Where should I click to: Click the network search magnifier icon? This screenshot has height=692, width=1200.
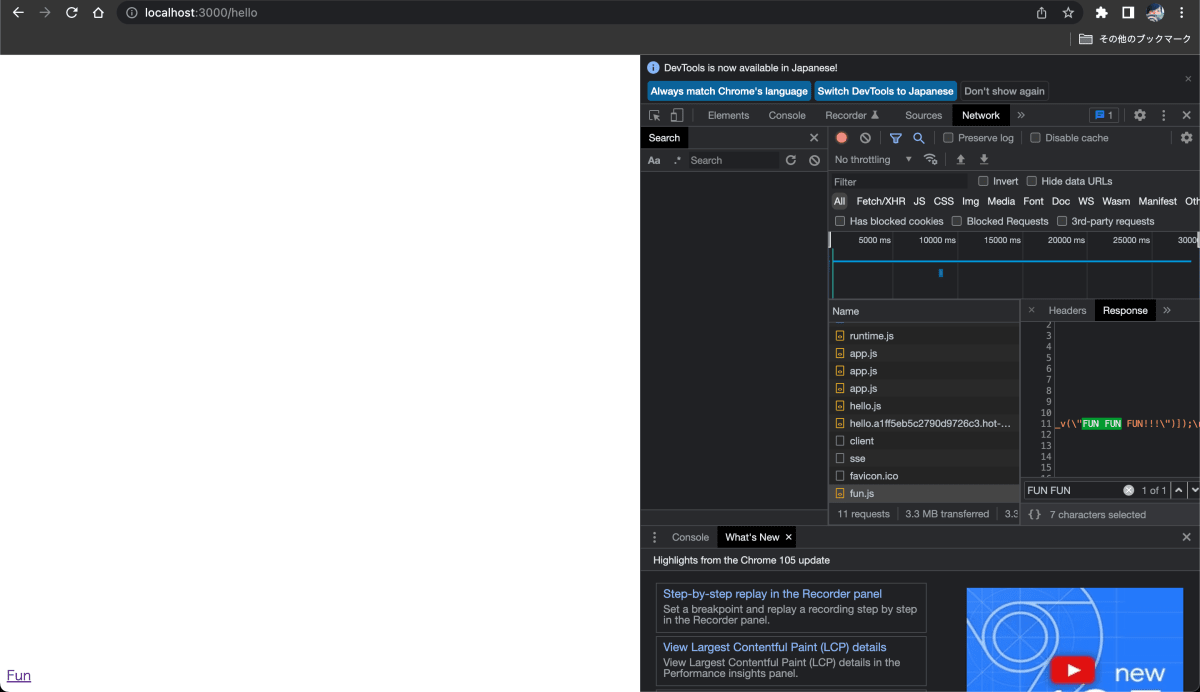[x=918, y=138]
